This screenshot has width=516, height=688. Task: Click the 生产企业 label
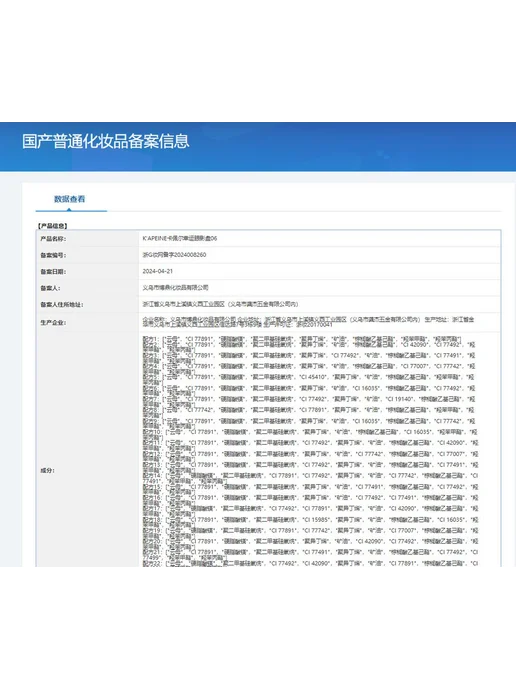click(x=53, y=322)
